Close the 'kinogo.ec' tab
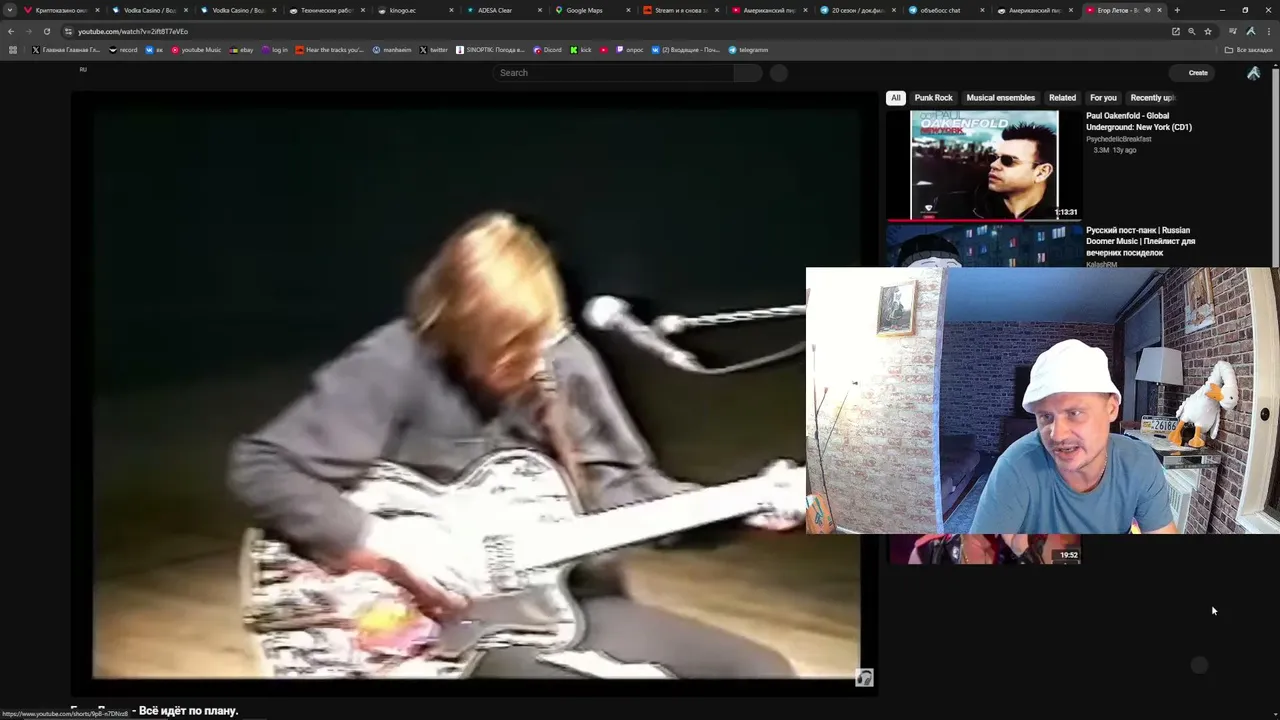1280x720 pixels. click(451, 10)
